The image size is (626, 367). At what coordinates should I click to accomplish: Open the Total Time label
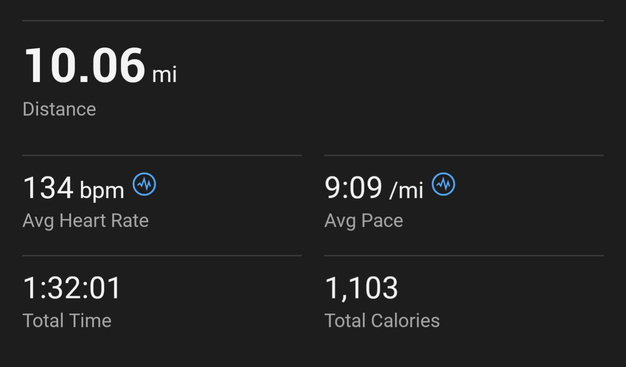[x=67, y=321]
